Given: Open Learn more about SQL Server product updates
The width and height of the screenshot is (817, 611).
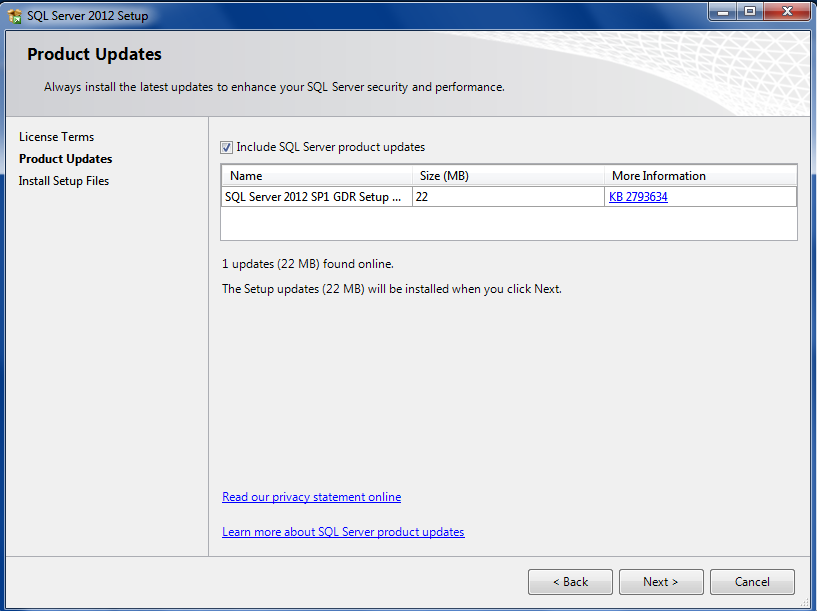Looking at the screenshot, I should [x=343, y=532].
